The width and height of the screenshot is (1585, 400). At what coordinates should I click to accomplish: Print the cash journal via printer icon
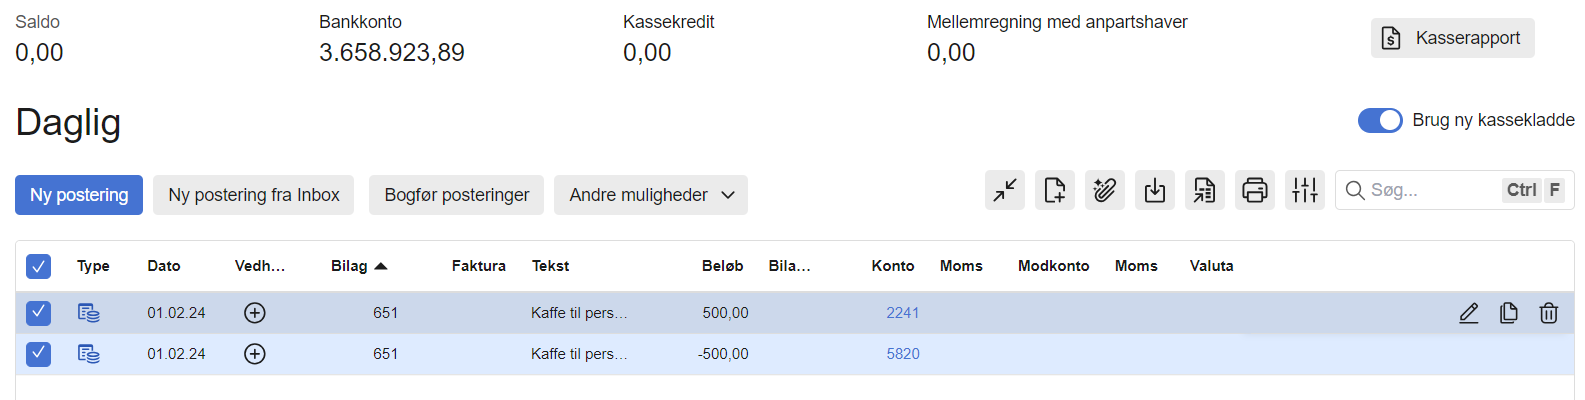(1255, 190)
